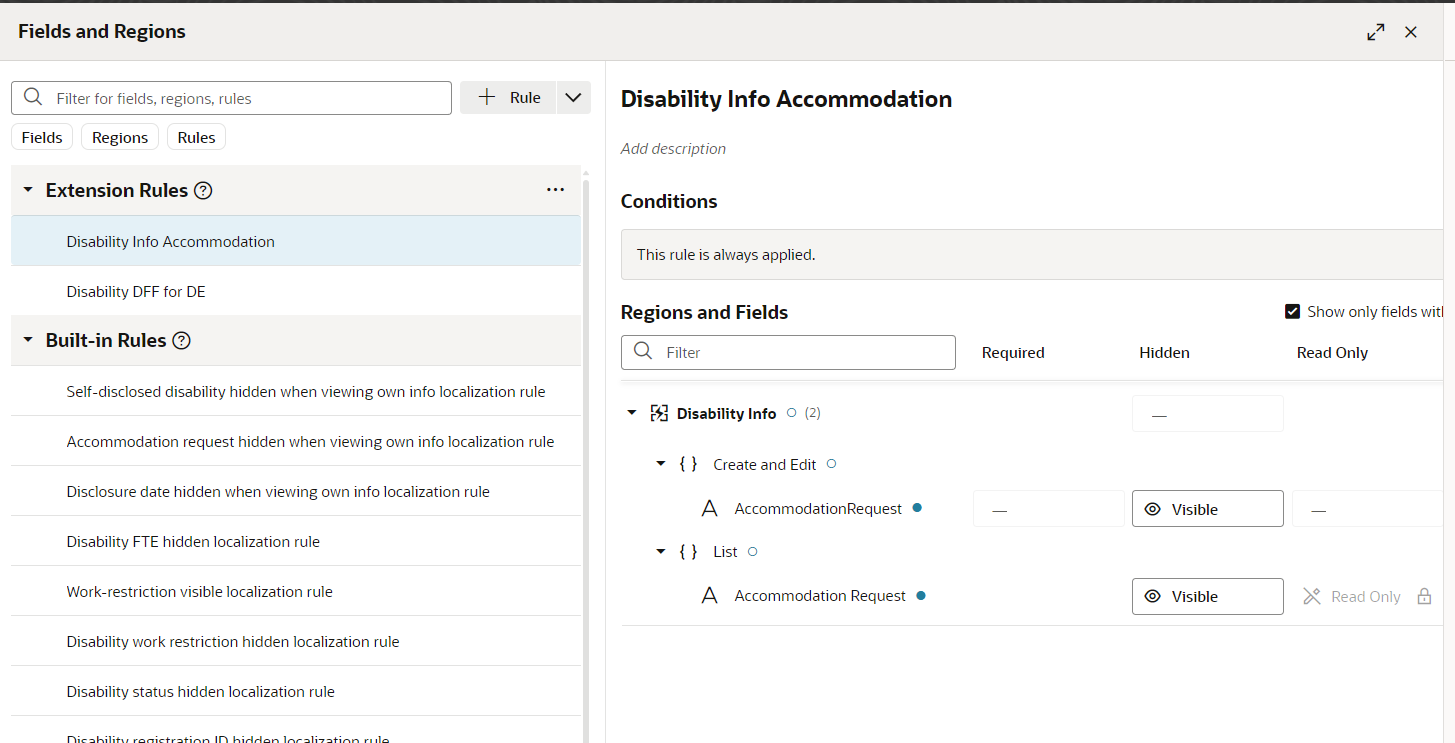1455x743 pixels.
Task: Collapse the Built-in Rules section
Action: 27,340
